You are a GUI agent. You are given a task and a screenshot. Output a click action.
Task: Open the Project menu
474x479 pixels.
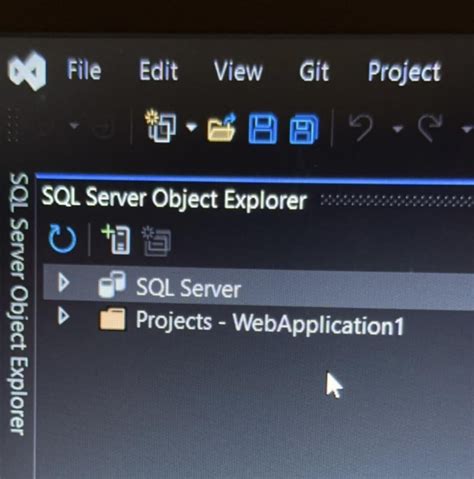coord(404,72)
